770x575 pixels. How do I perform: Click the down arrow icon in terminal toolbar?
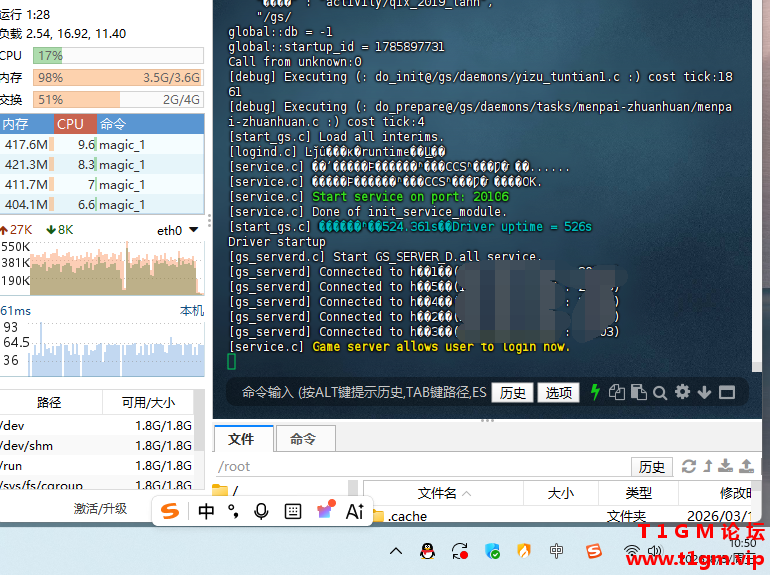point(704,392)
